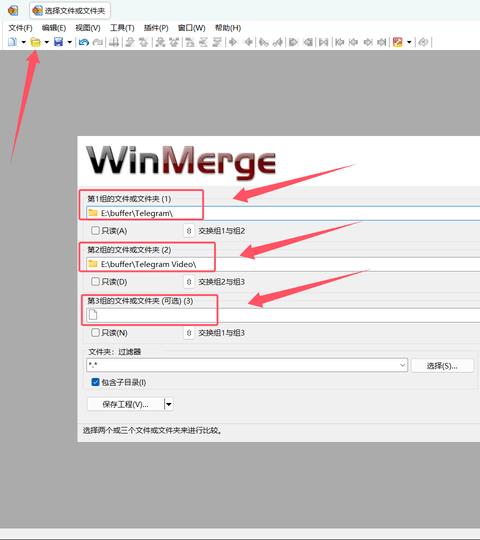Click the New document toolbar icon
The width and height of the screenshot is (480, 540).
pos(12,42)
